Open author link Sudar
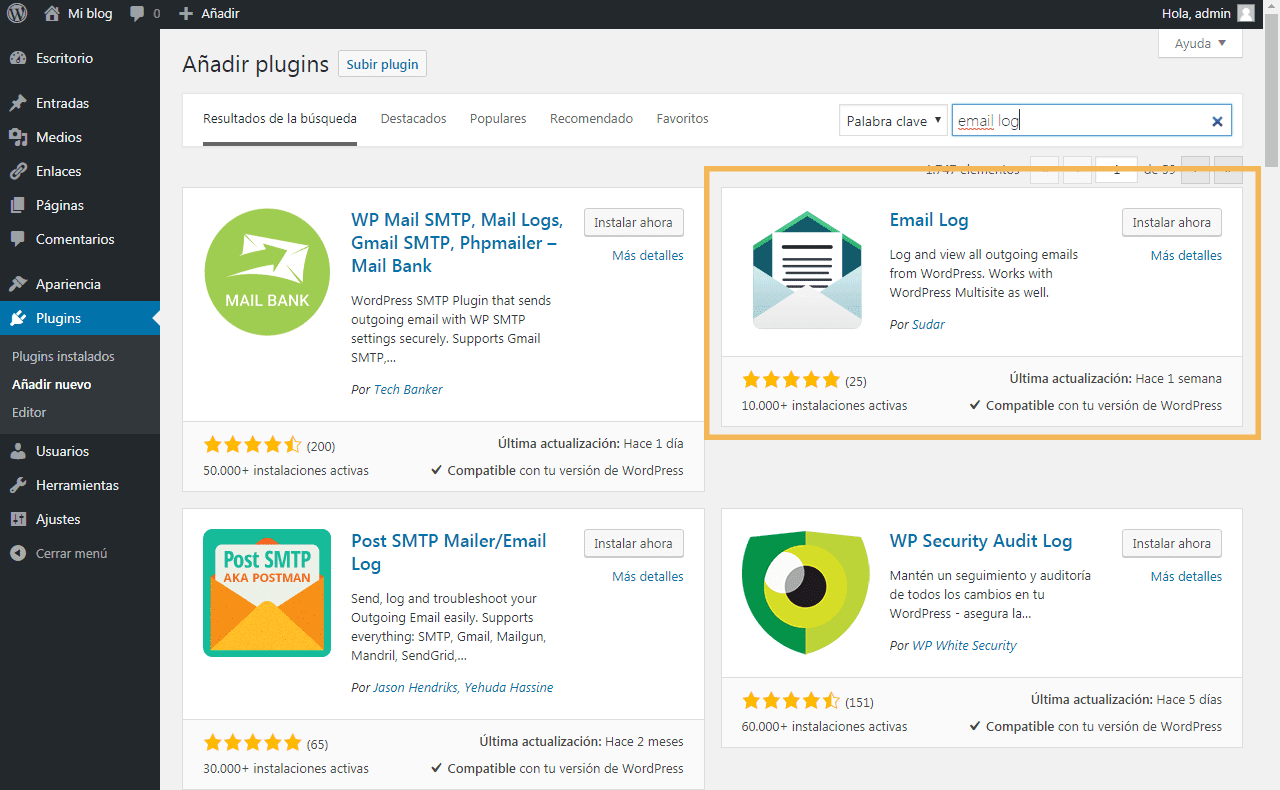This screenshot has height=790, width=1280. point(928,324)
